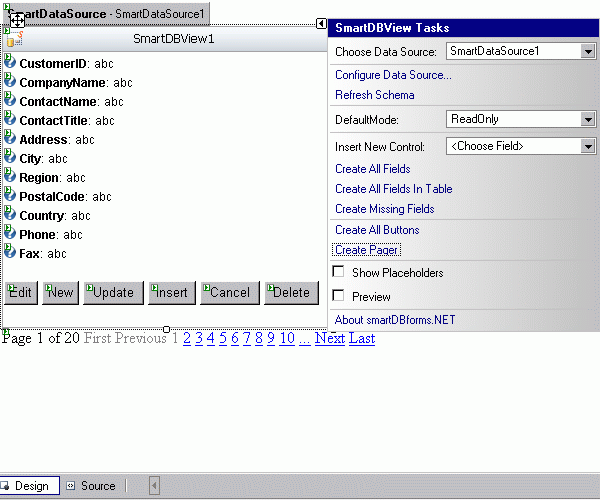Click the Delete button
Viewport: 600px width, 500px height.
291,293
